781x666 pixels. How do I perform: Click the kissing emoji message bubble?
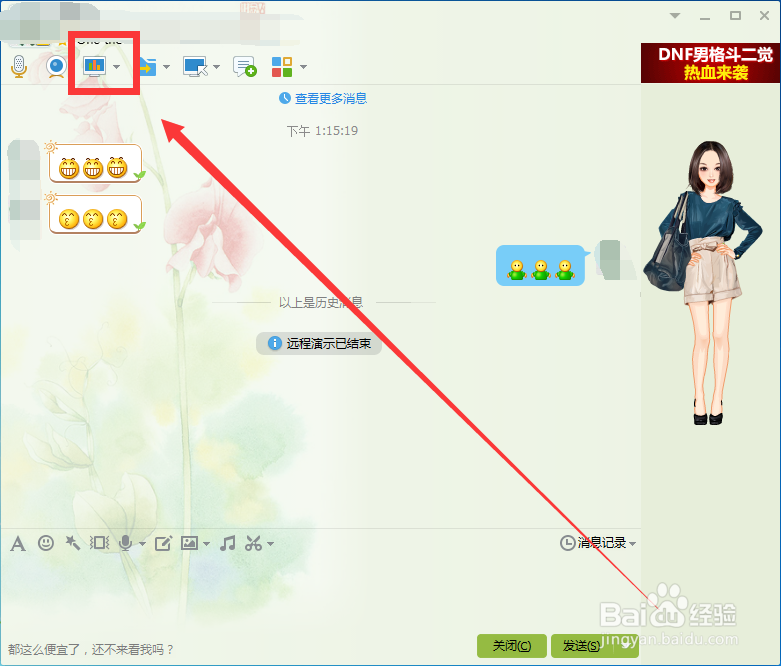coord(95,215)
